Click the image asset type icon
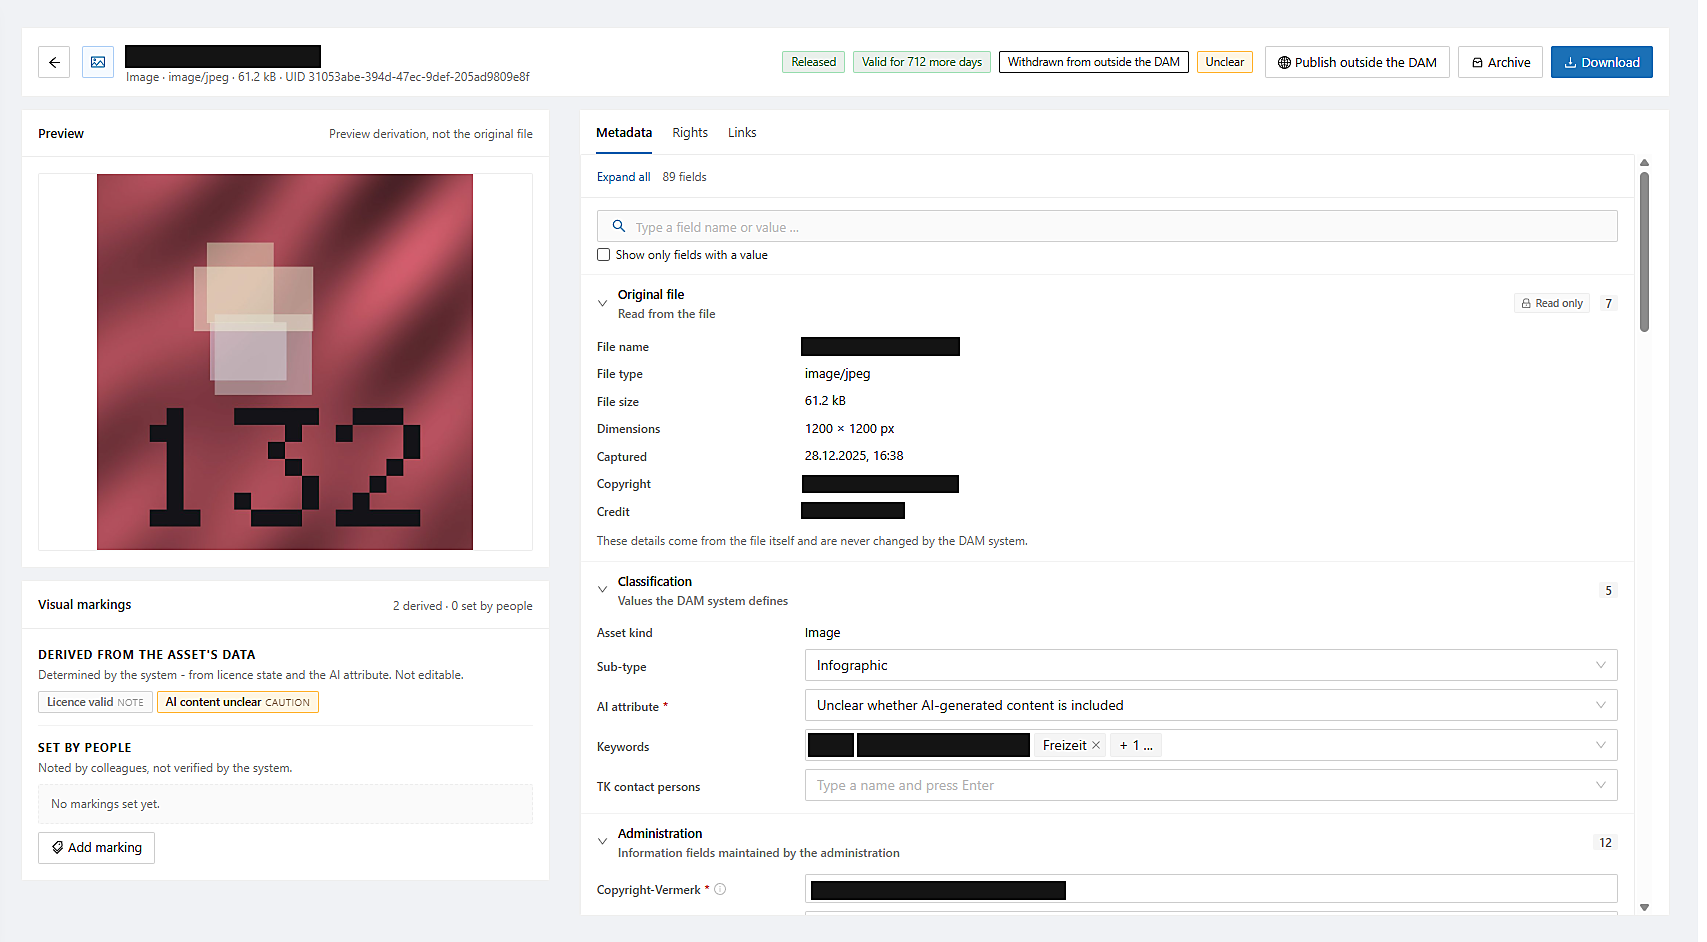 click(98, 62)
